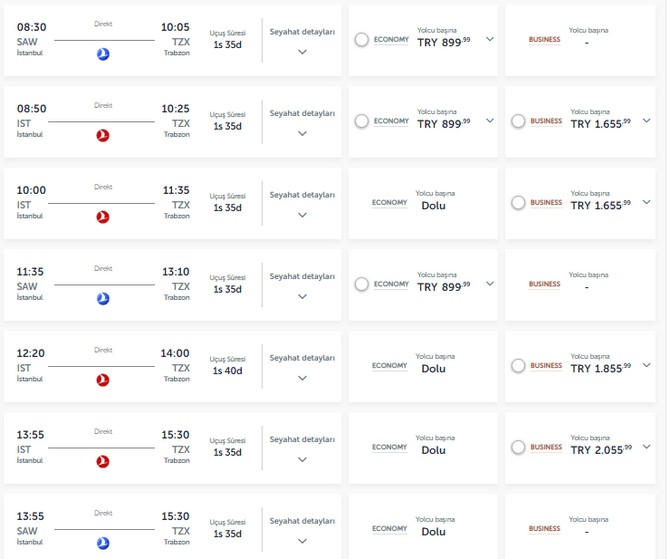Image resolution: width=670 pixels, height=559 pixels.
Task: Click the 11:35 SAW departure time
Action: [x=32, y=271]
